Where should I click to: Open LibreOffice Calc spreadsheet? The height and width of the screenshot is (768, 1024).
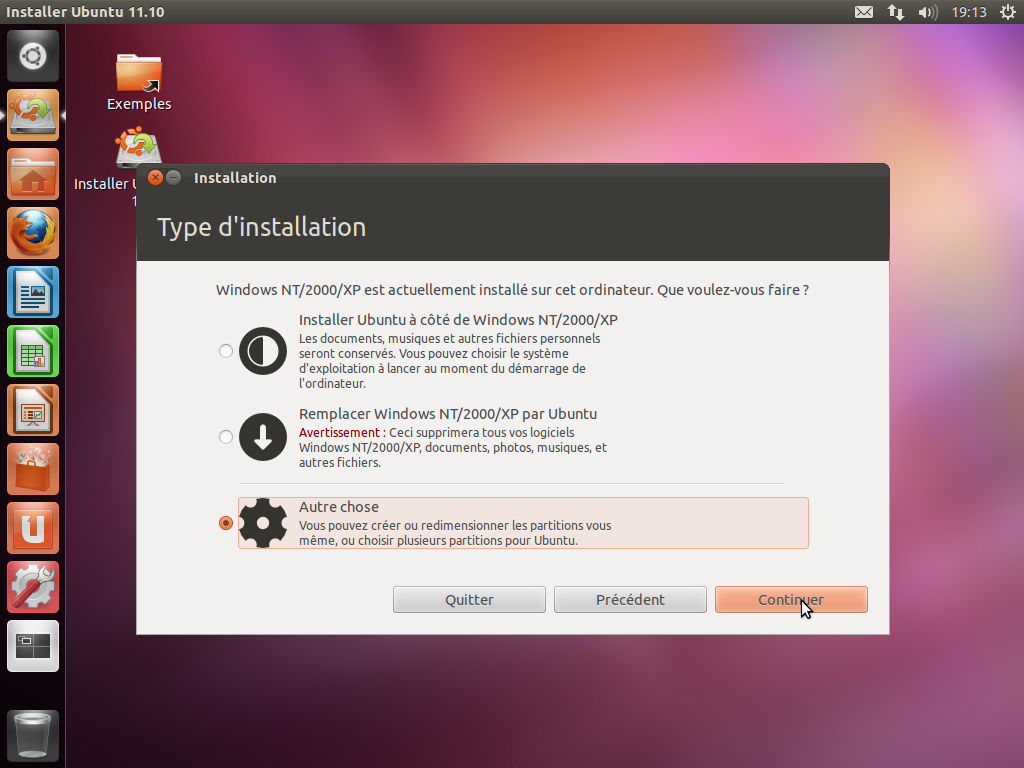(33, 351)
